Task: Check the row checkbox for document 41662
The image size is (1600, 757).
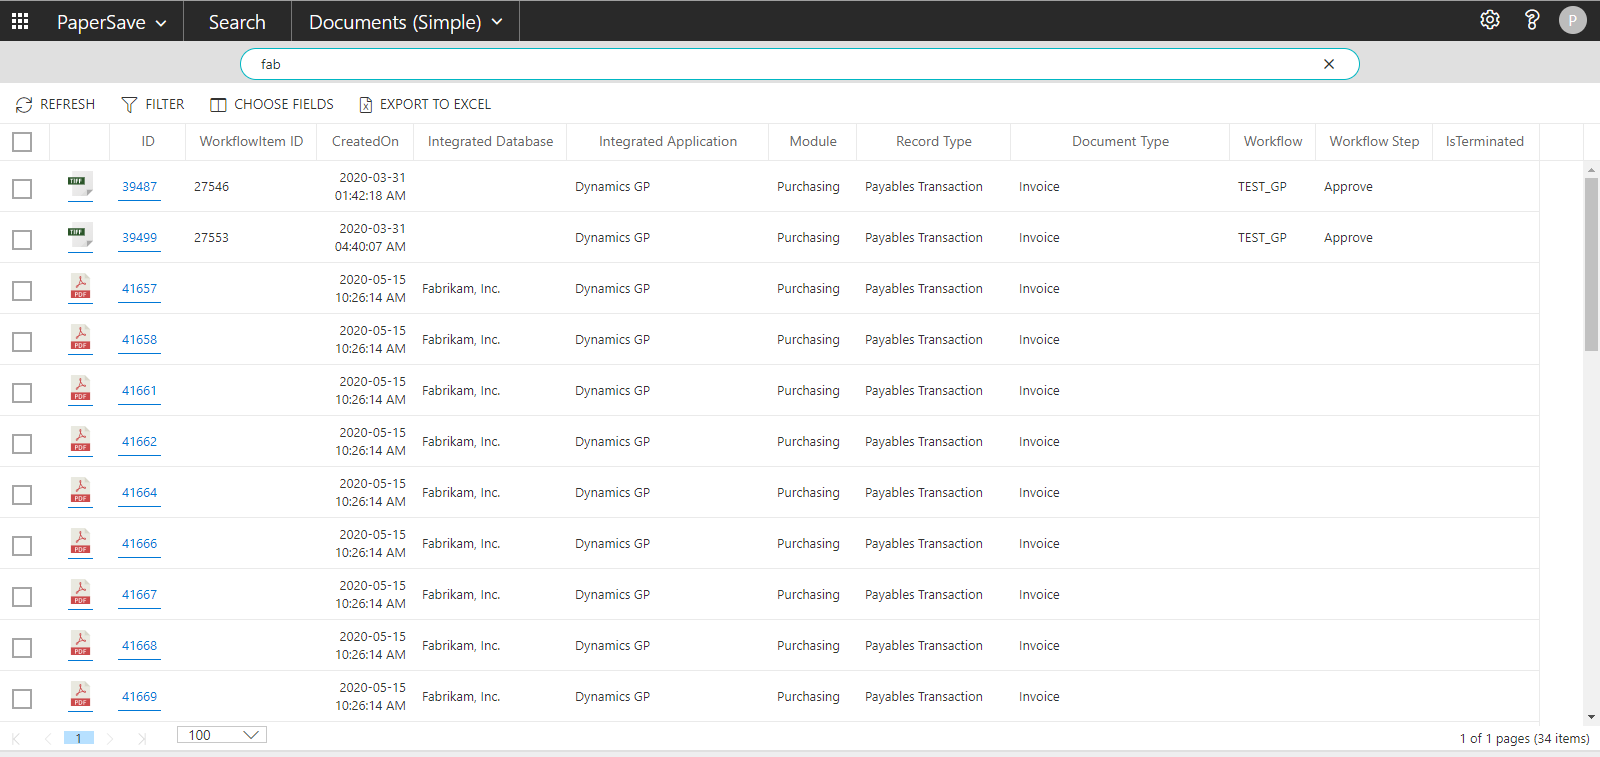Action: (x=22, y=444)
